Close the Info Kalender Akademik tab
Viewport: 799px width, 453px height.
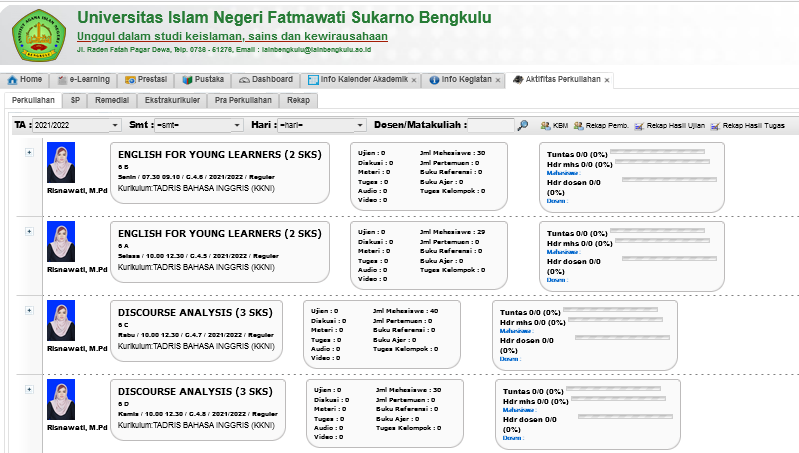coord(414,80)
